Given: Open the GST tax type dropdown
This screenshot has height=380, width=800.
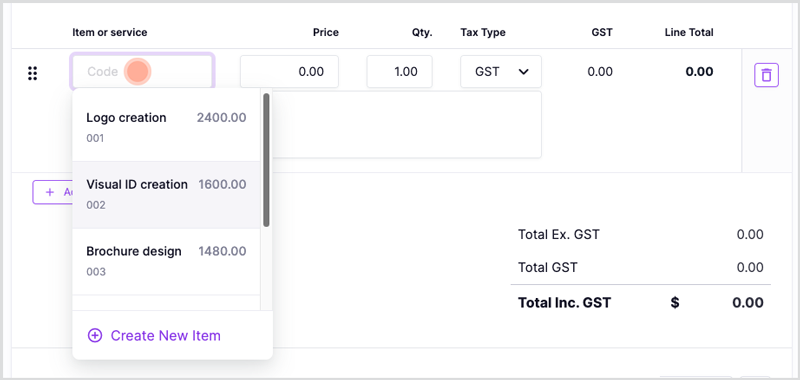Looking at the screenshot, I should [501, 71].
